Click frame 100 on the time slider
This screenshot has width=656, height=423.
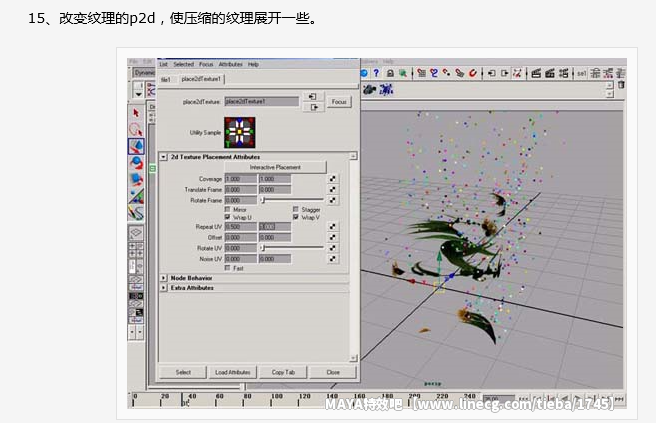277,396
